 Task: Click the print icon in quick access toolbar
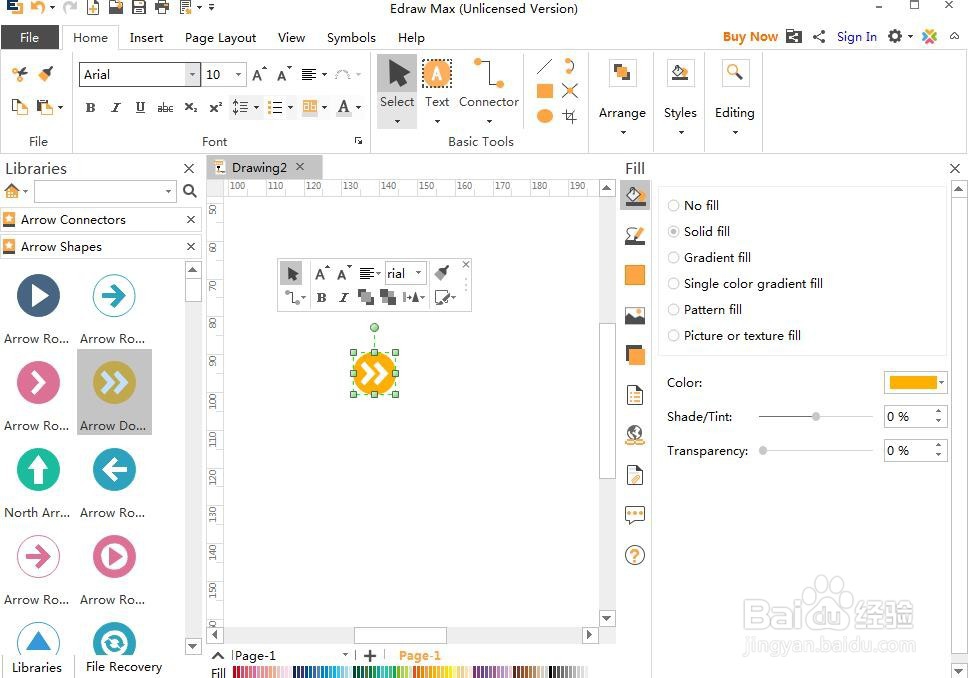pos(162,7)
